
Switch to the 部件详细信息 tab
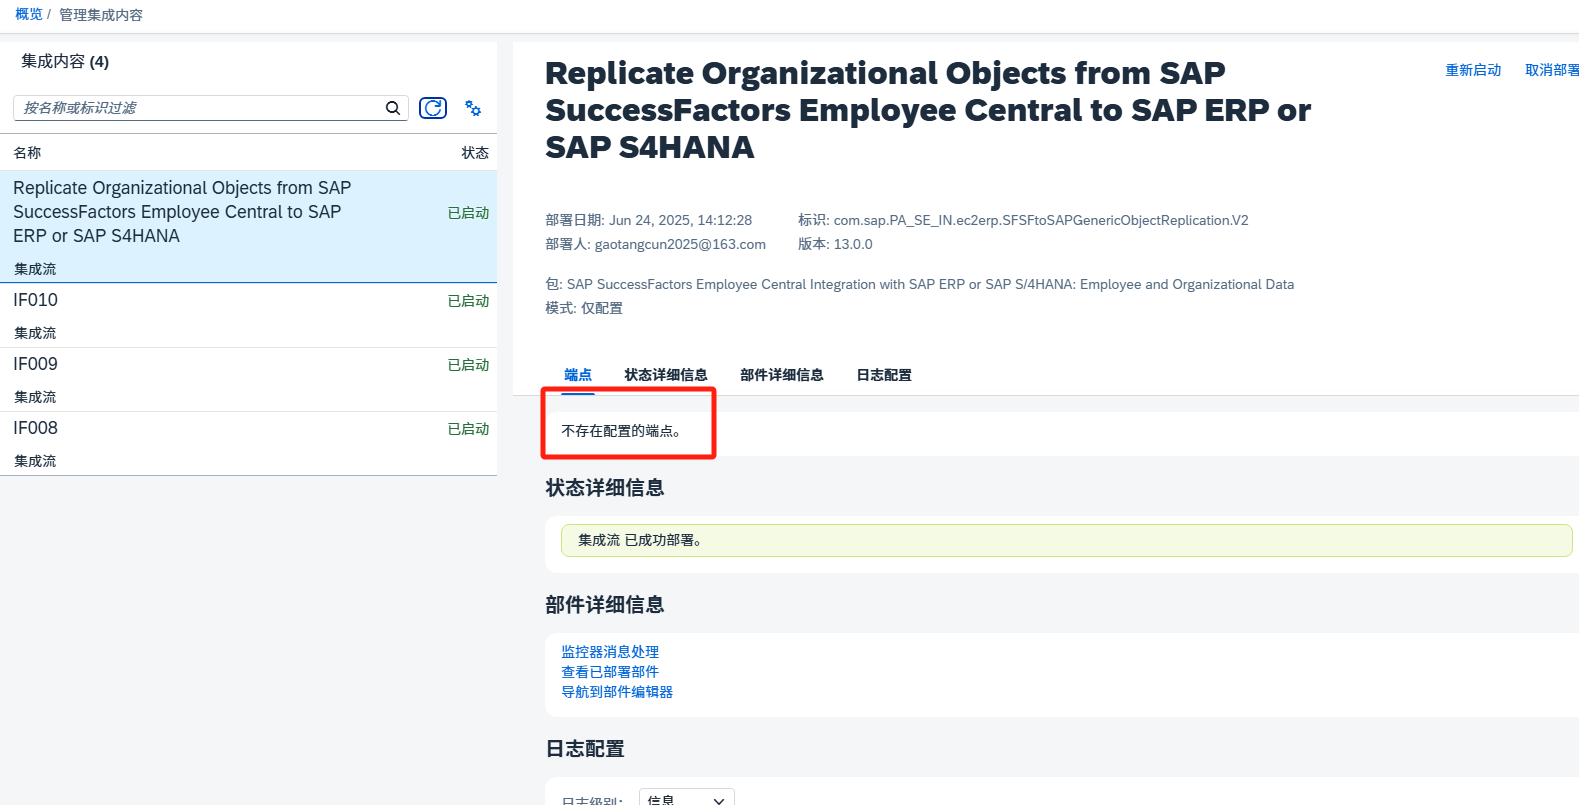[x=782, y=375]
